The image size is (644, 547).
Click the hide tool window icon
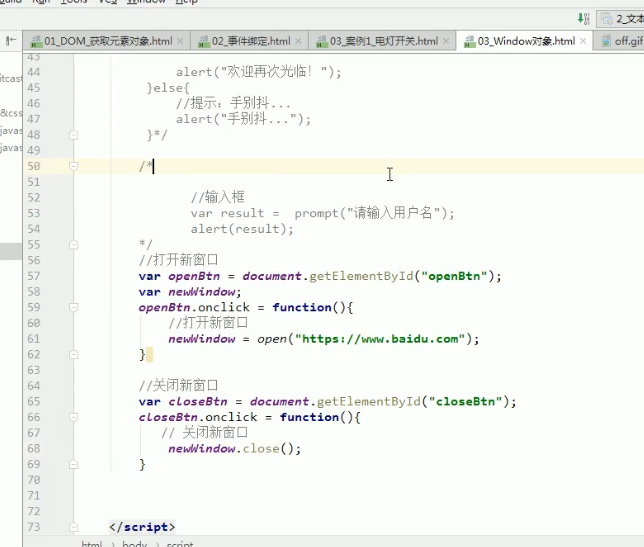(11, 40)
